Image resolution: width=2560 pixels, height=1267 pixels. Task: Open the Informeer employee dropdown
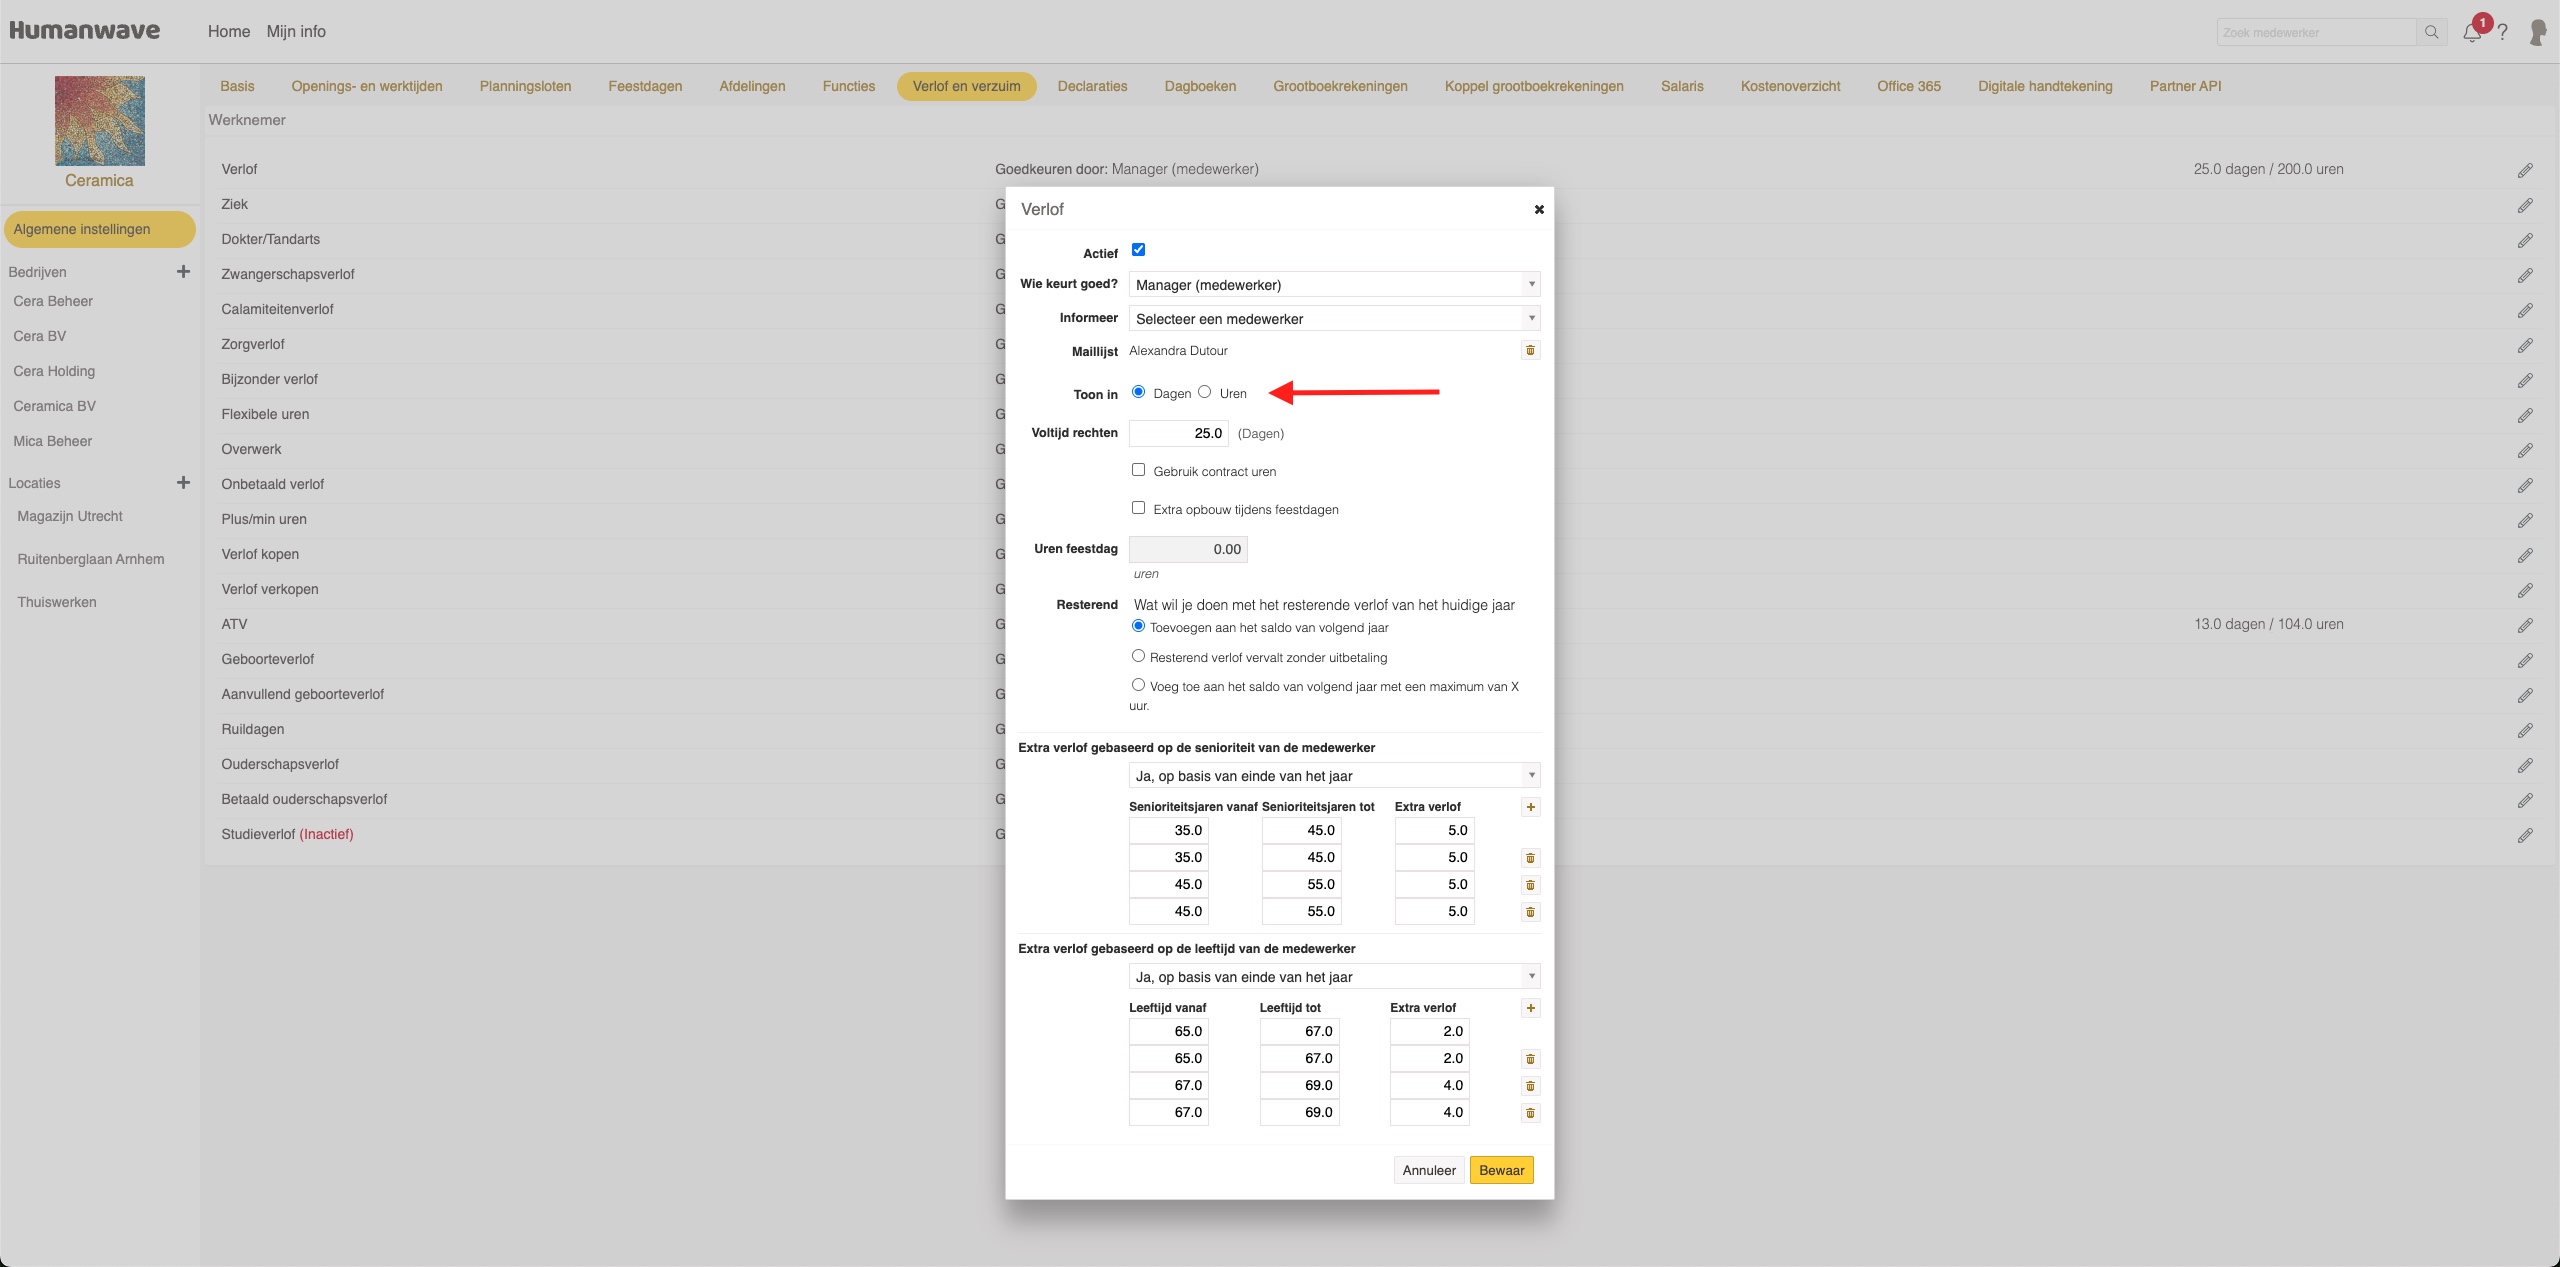pyautogui.click(x=1334, y=319)
